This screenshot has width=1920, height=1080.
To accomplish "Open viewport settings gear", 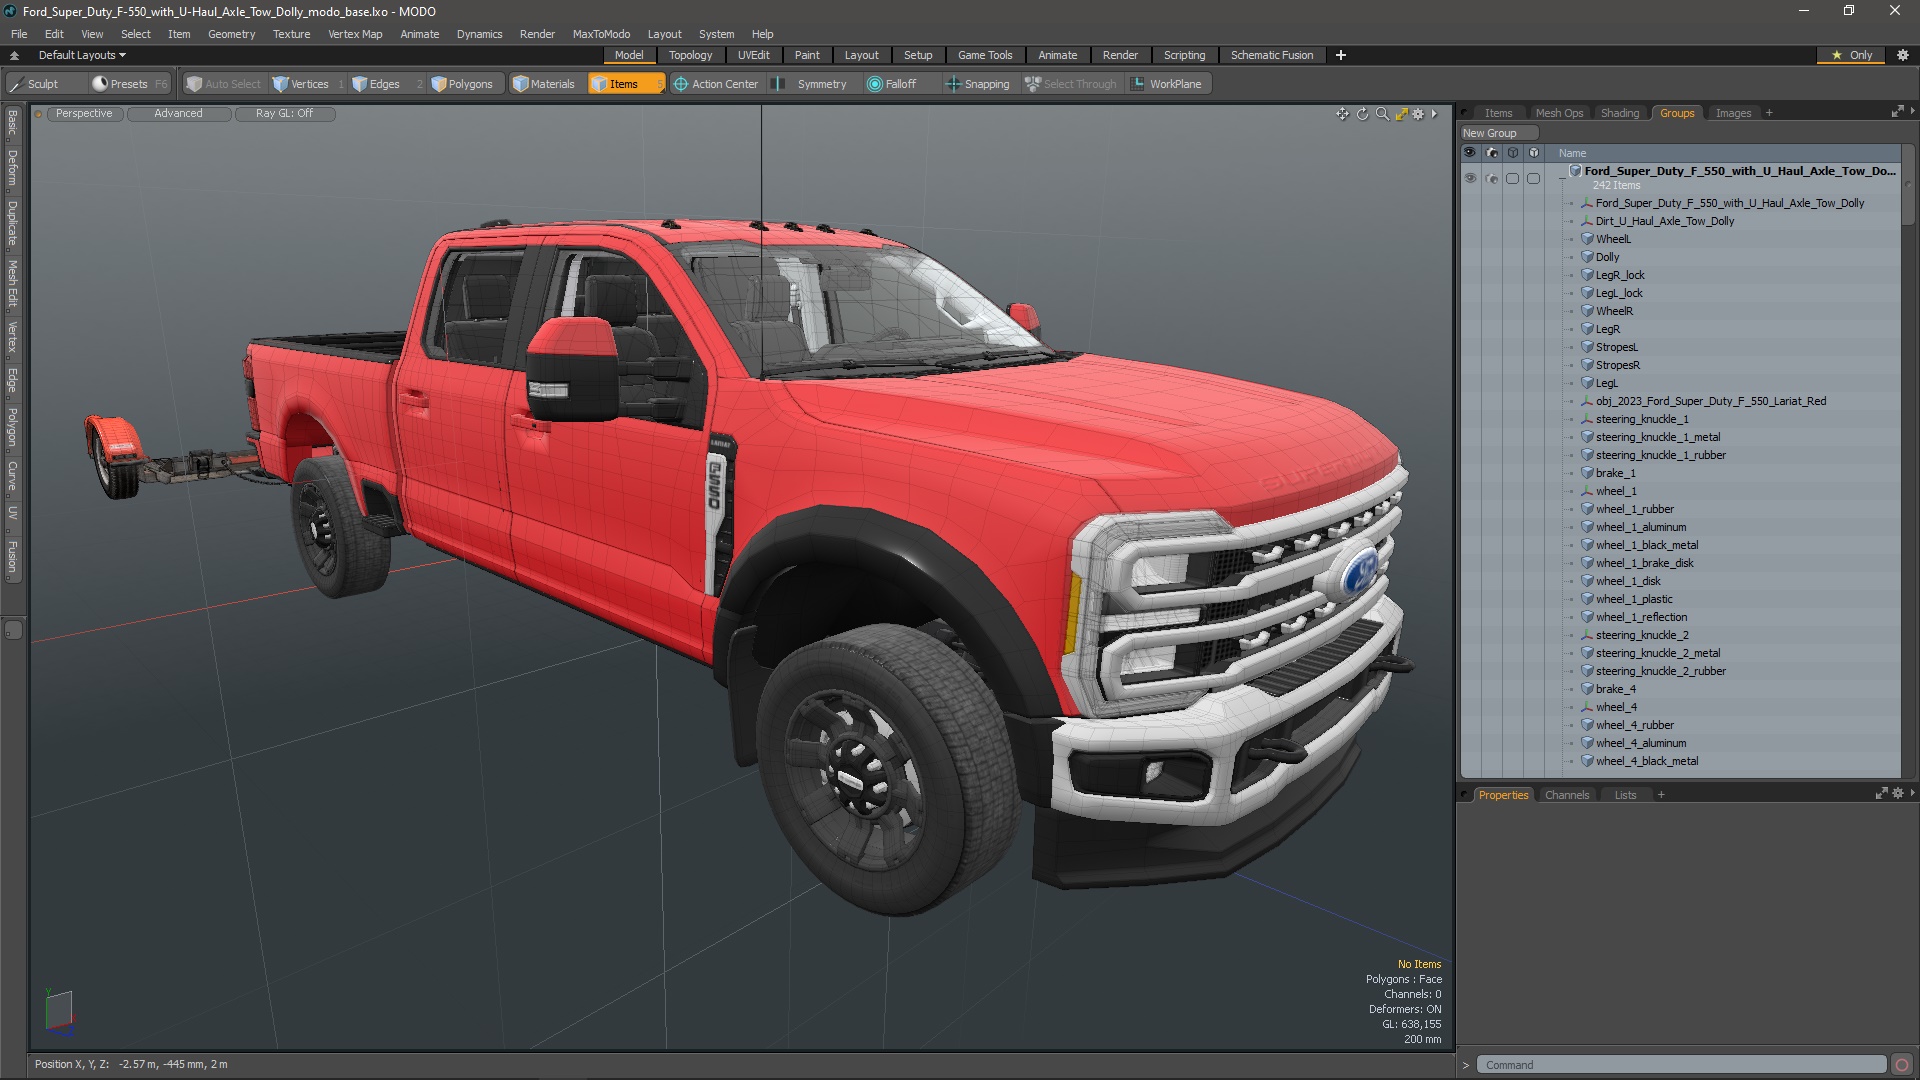I will 1418,114.
